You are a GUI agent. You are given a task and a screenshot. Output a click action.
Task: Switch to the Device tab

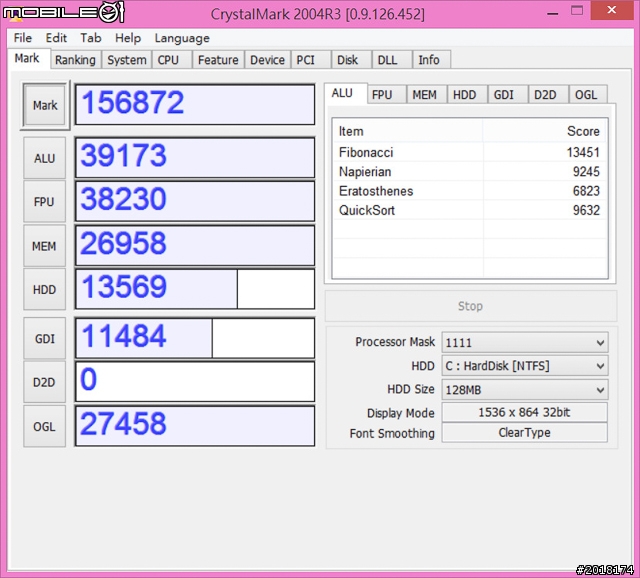pos(267,60)
